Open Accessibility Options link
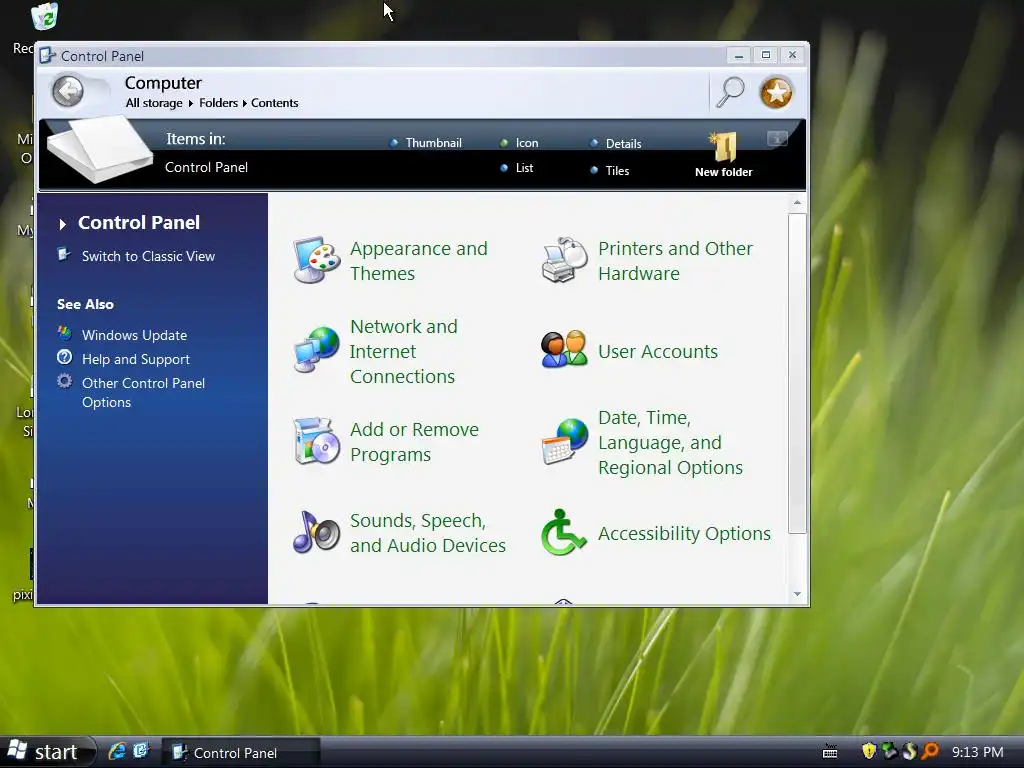1024x768 pixels. point(684,534)
